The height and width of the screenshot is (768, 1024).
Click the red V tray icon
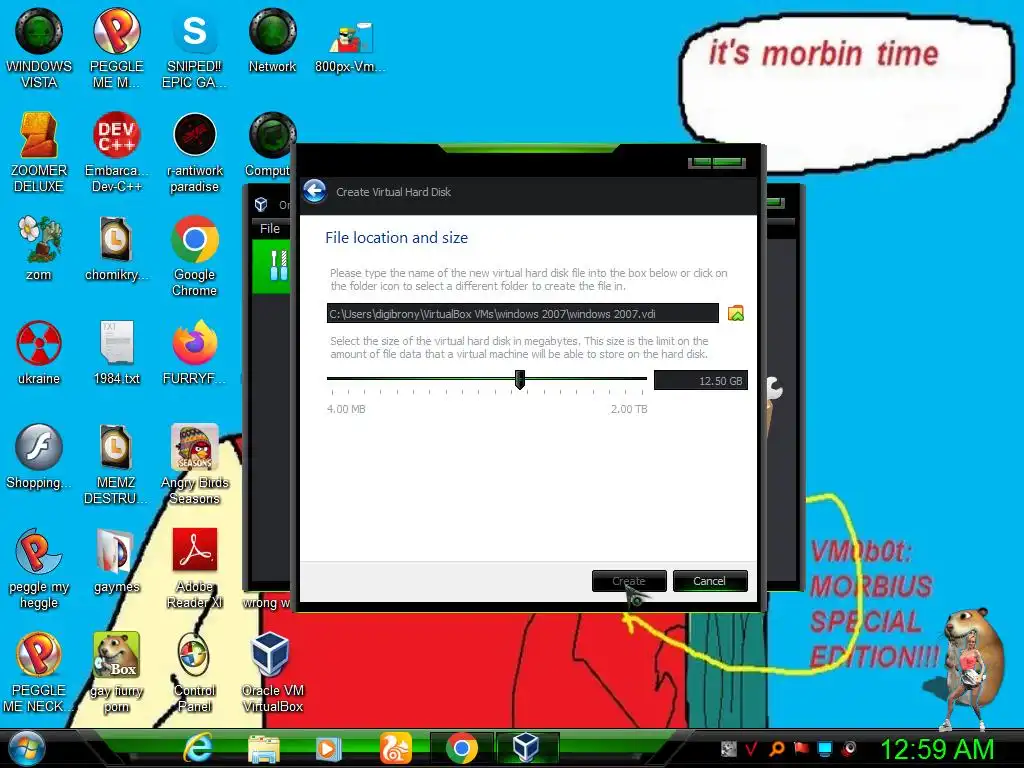tap(751, 748)
